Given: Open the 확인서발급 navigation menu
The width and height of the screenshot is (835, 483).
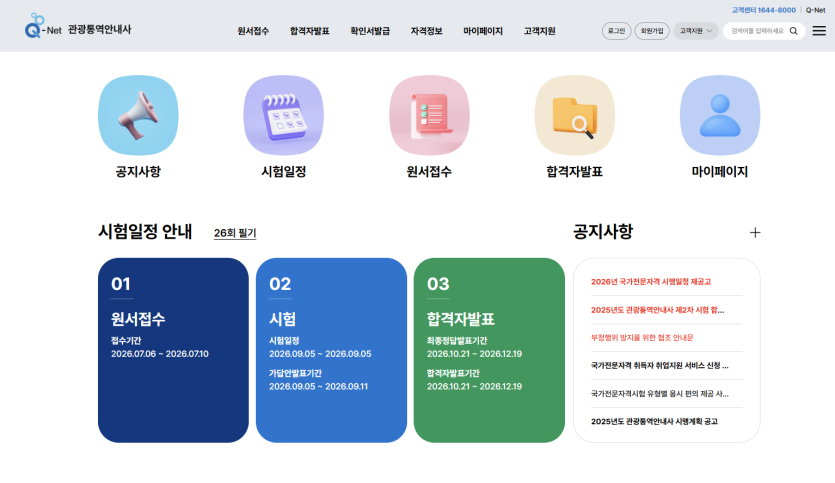Looking at the screenshot, I should tap(370, 31).
